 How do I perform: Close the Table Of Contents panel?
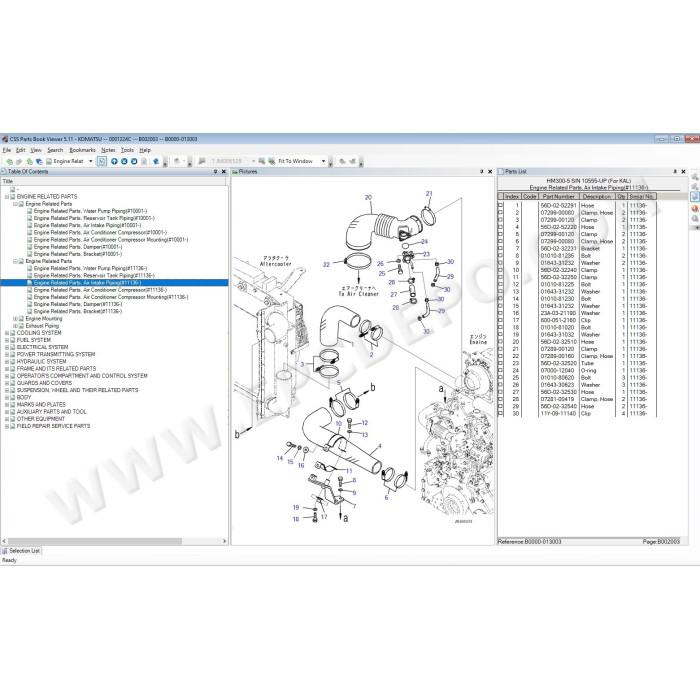[x=224, y=171]
